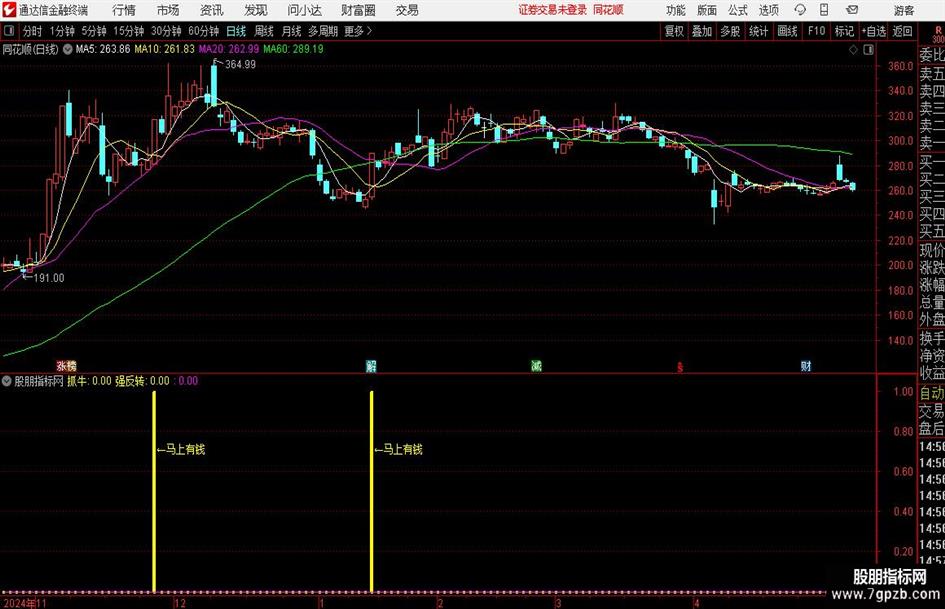Click the 191.00 low price label

48,278
